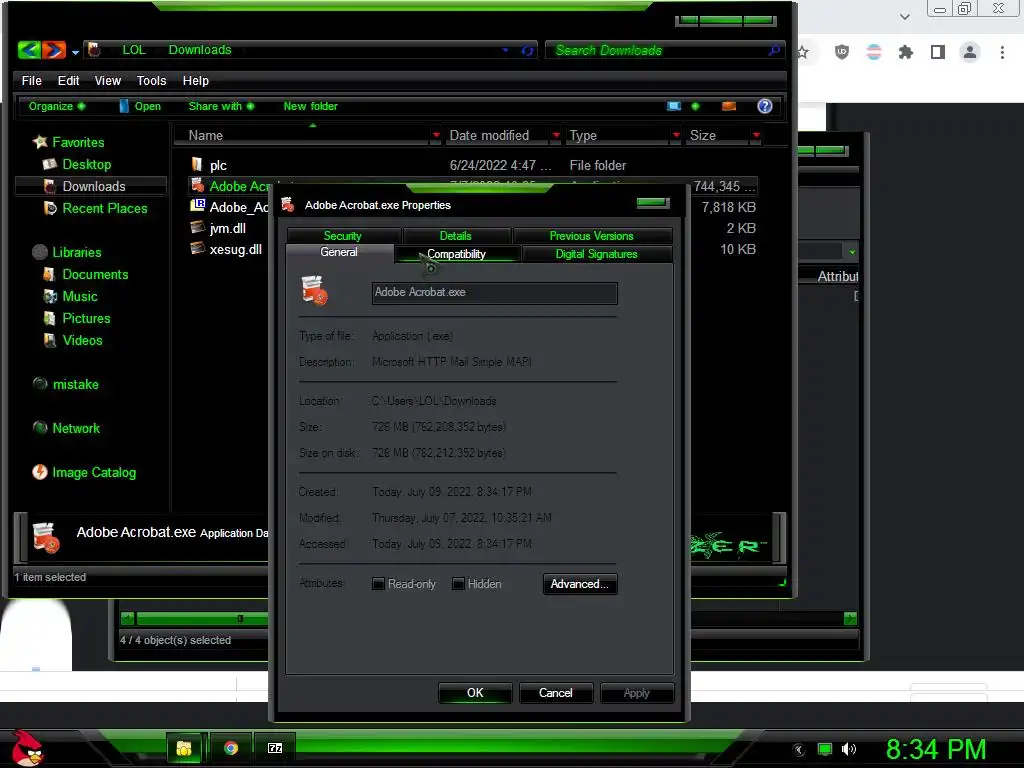
Task: Click the Pictures library icon
Action: click(50, 319)
